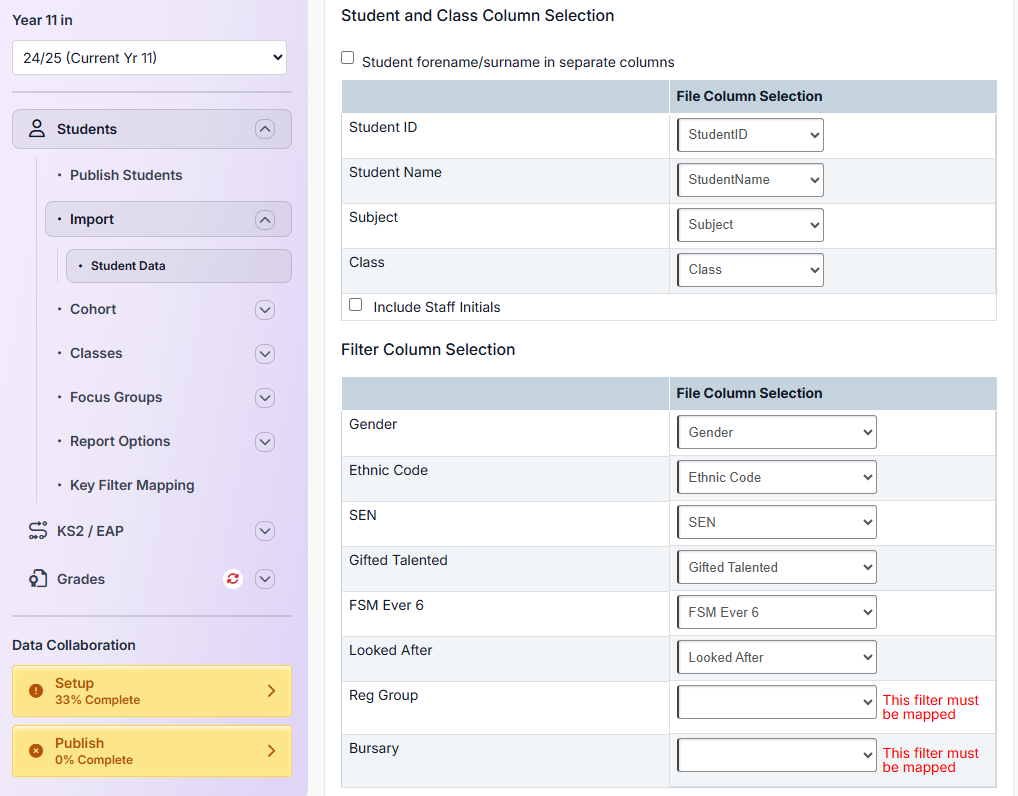The height and width of the screenshot is (796, 1018).
Task: Expand the Cohort submenu chevron
Action: coord(265,310)
